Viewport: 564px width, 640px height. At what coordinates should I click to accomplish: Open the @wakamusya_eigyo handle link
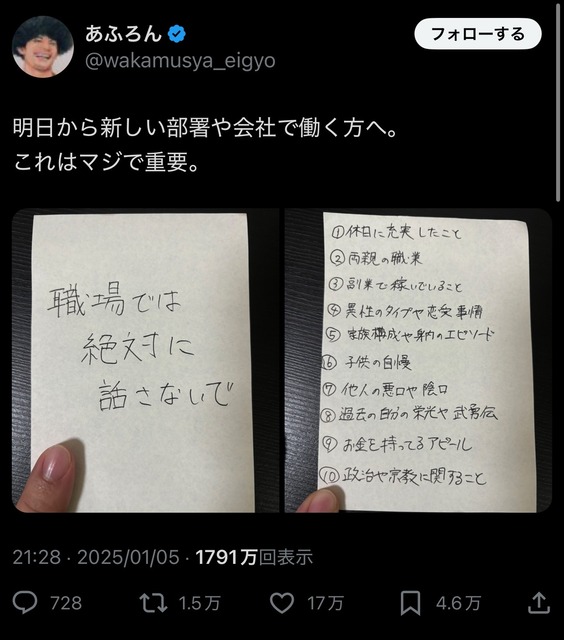click(180, 61)
